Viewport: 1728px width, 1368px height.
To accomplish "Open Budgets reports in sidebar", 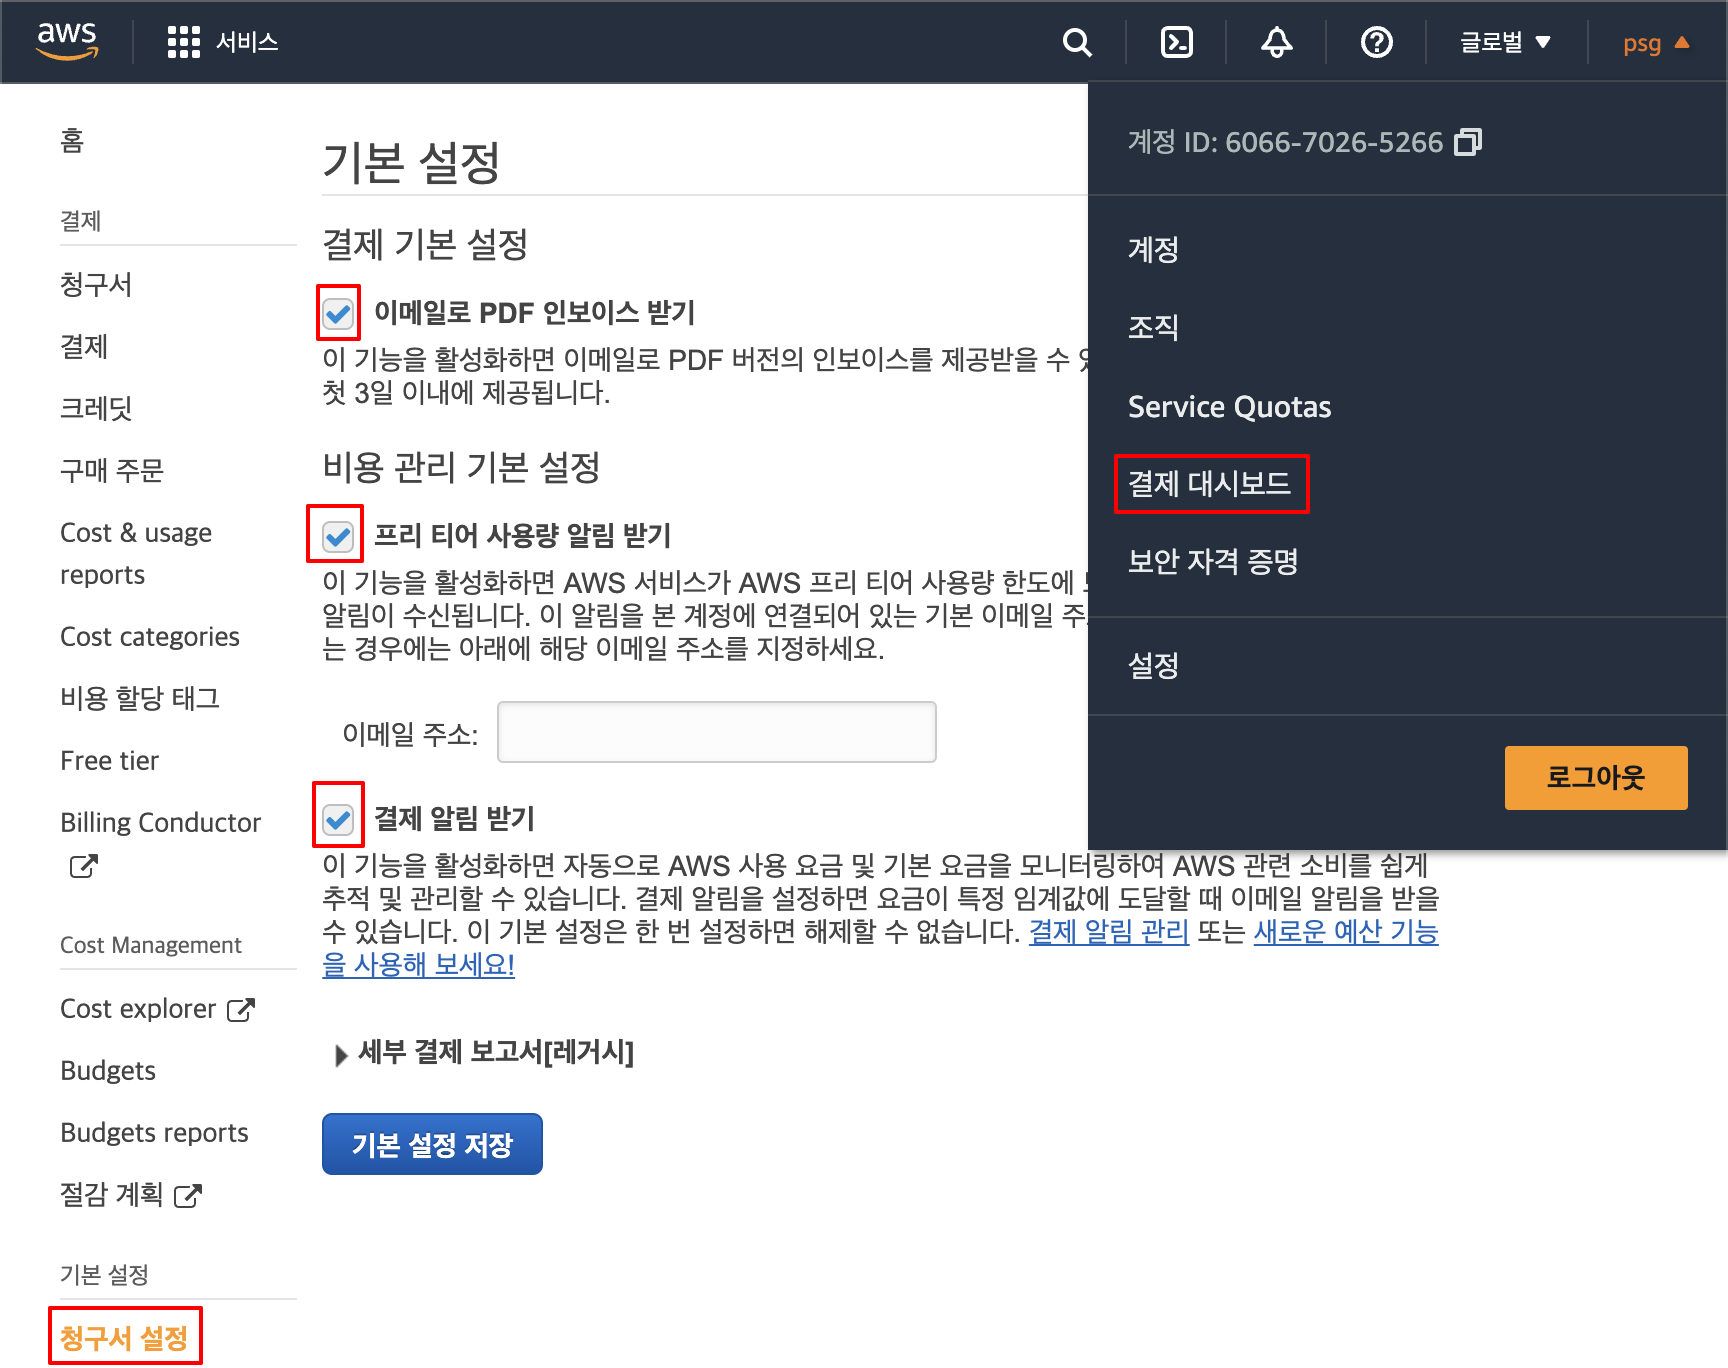I will pos(154,1133).
